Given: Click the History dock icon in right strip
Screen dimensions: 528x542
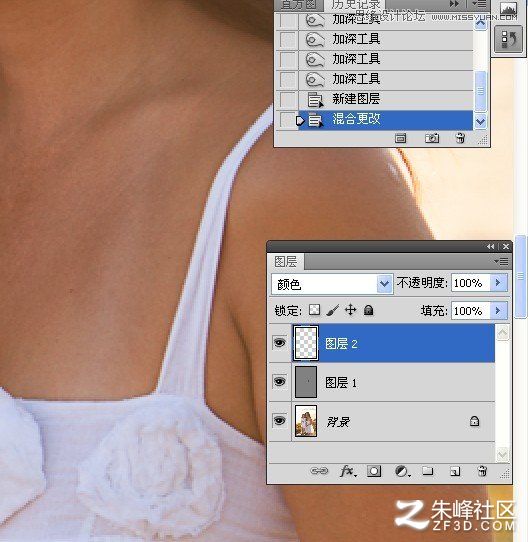Looking at the screenshot, I should coord(508,39).
